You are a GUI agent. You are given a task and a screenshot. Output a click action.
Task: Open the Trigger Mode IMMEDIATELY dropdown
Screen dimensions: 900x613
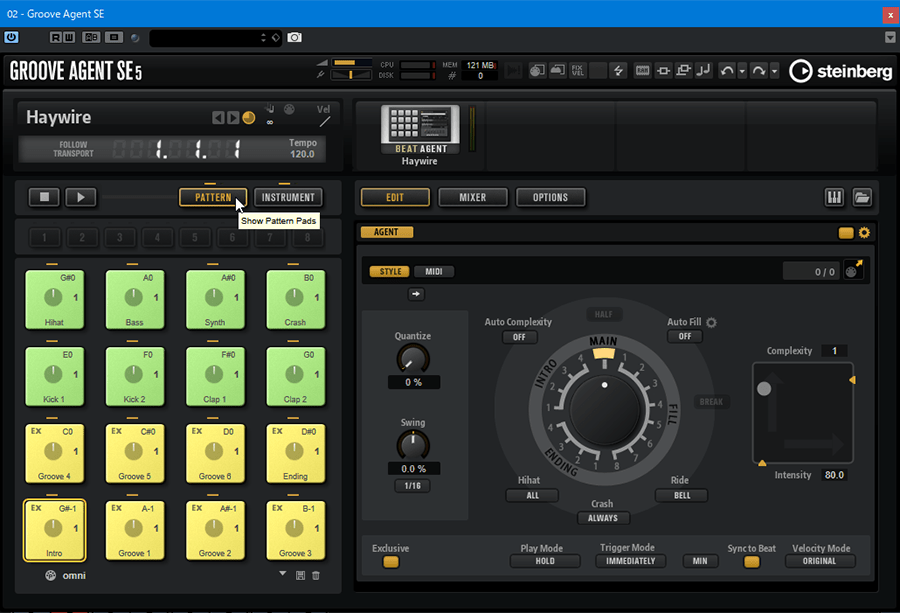click(630, 561)
